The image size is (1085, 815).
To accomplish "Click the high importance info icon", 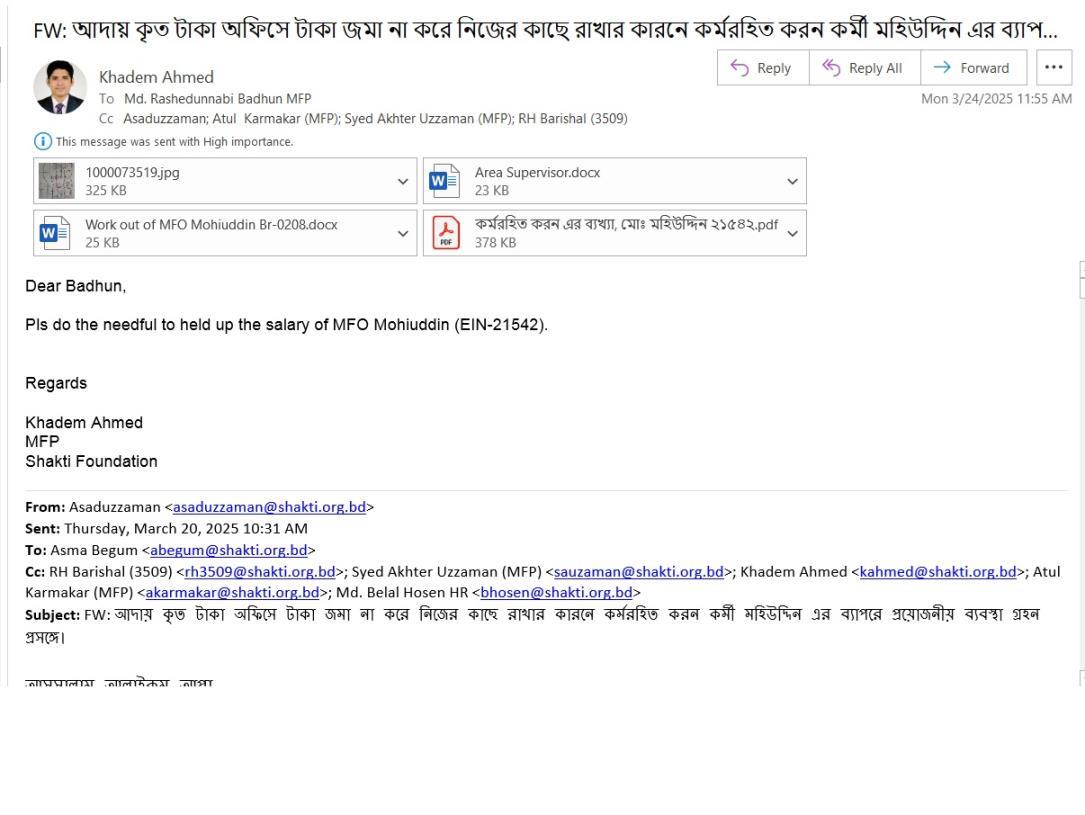I will pyautogui.click(x=42, y=141).
